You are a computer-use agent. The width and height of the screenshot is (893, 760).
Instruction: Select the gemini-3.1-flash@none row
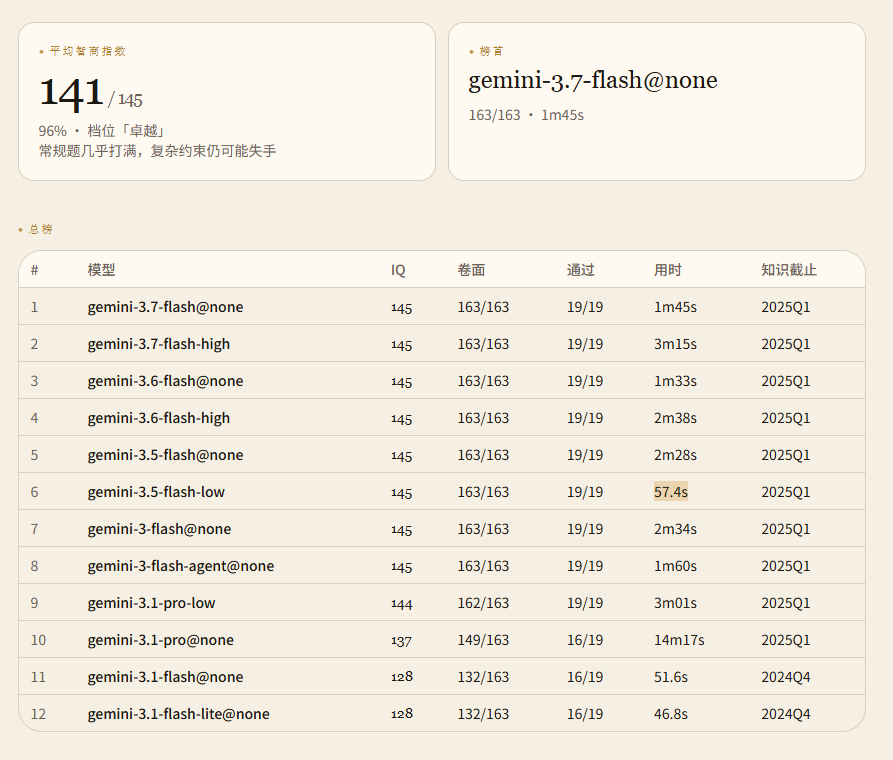(442, 677)
